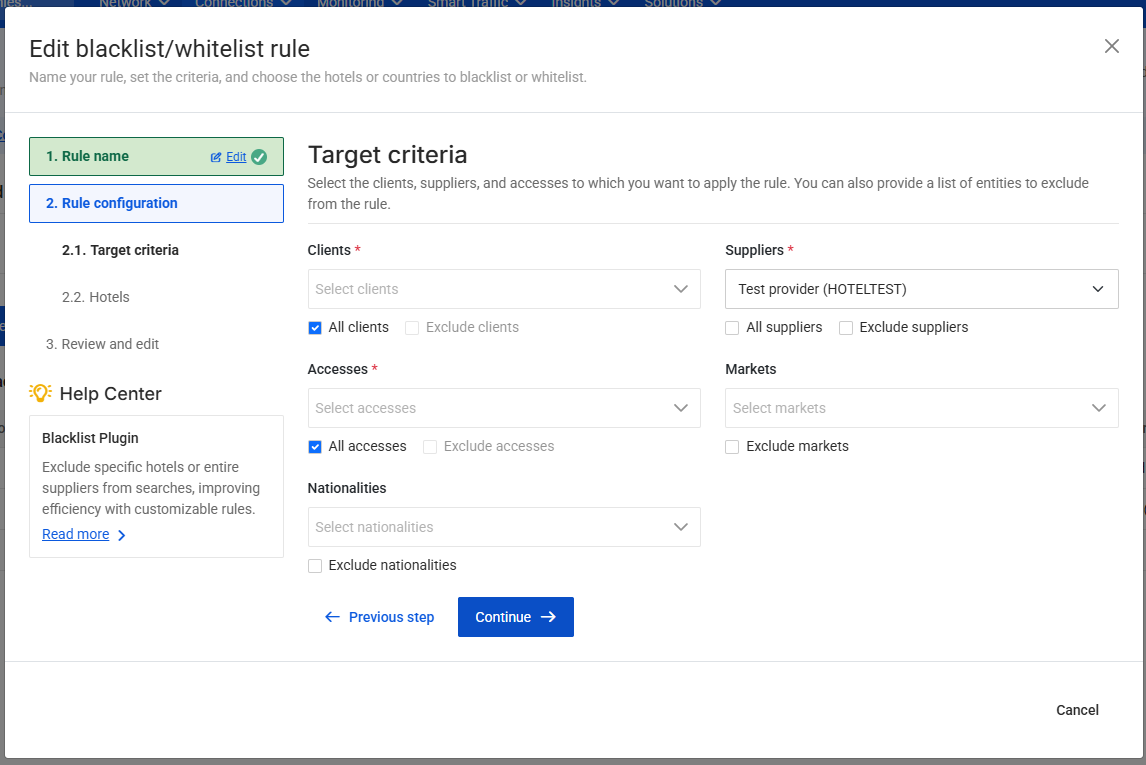This screenshot has height=765, width=1146.
Task: Enable the All suppliers checkbox
Action: (x=732, y=327)
